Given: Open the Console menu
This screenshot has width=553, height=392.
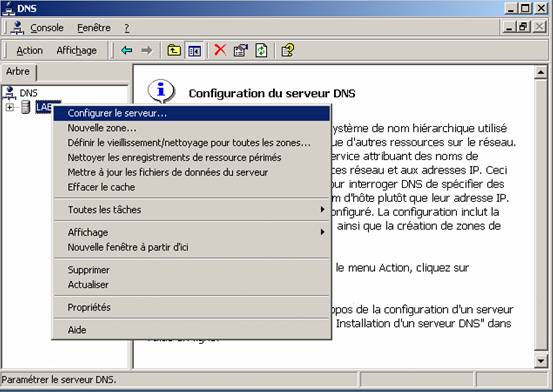Looking at the screenshot, I should (x=47, y=28).
